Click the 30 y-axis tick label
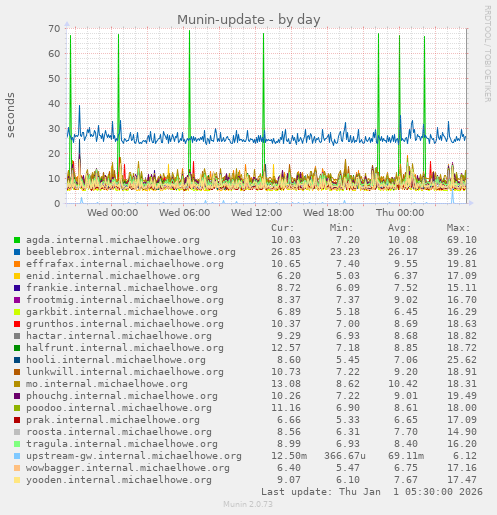This screenshot has height=515, width=497. coord(54,129)
